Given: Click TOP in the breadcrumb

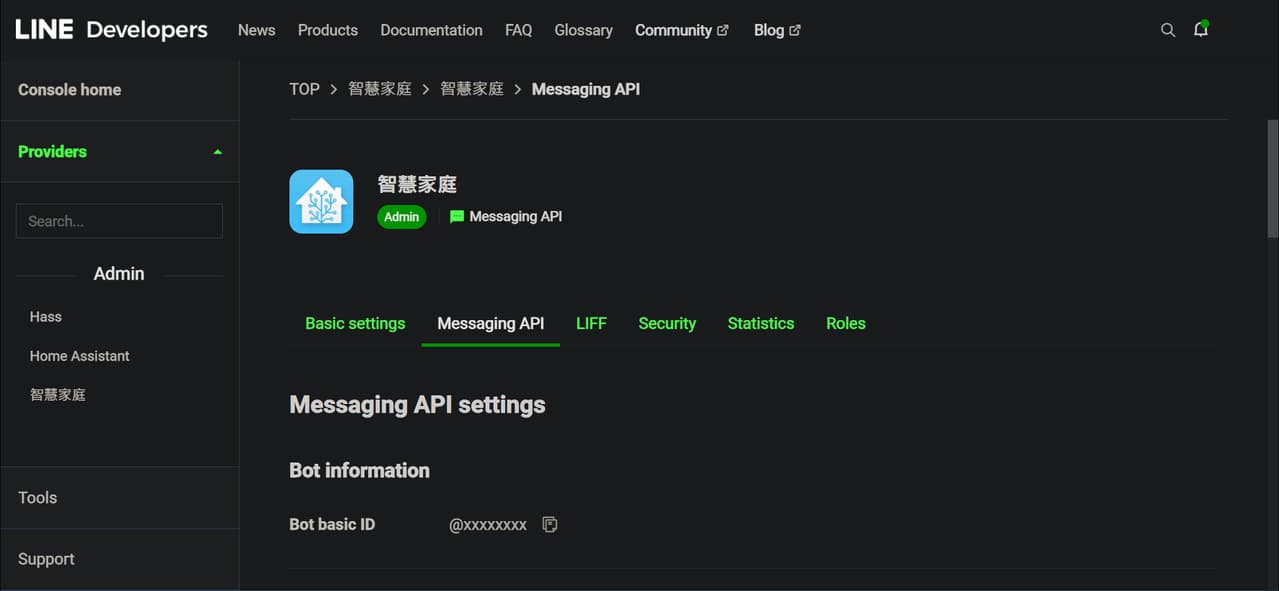Looking at the screenshot, I should [304, 89].
